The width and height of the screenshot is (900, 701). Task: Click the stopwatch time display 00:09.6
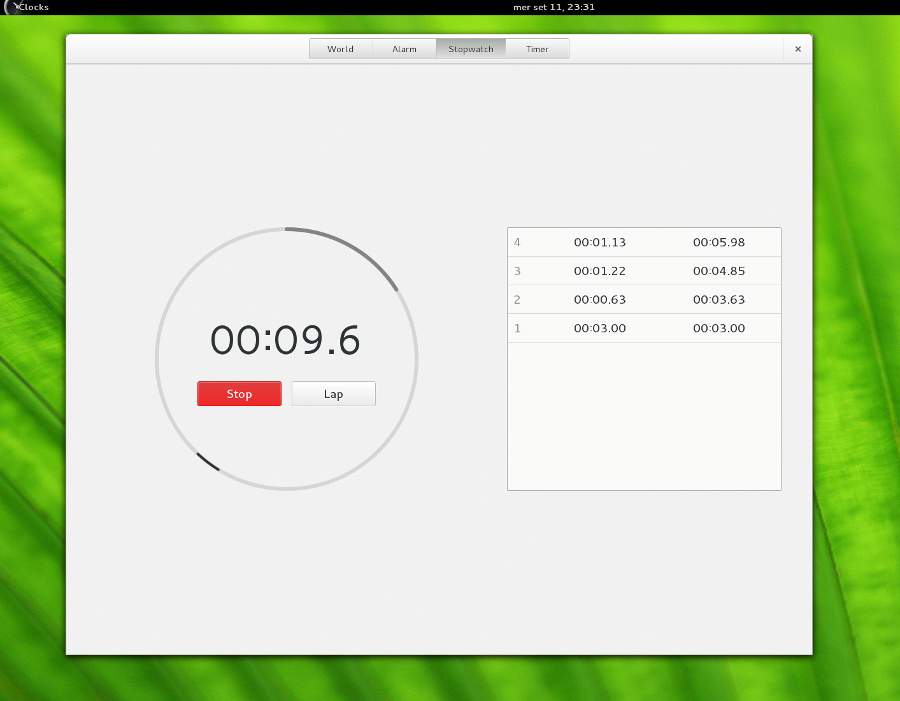tap(285, 340)
